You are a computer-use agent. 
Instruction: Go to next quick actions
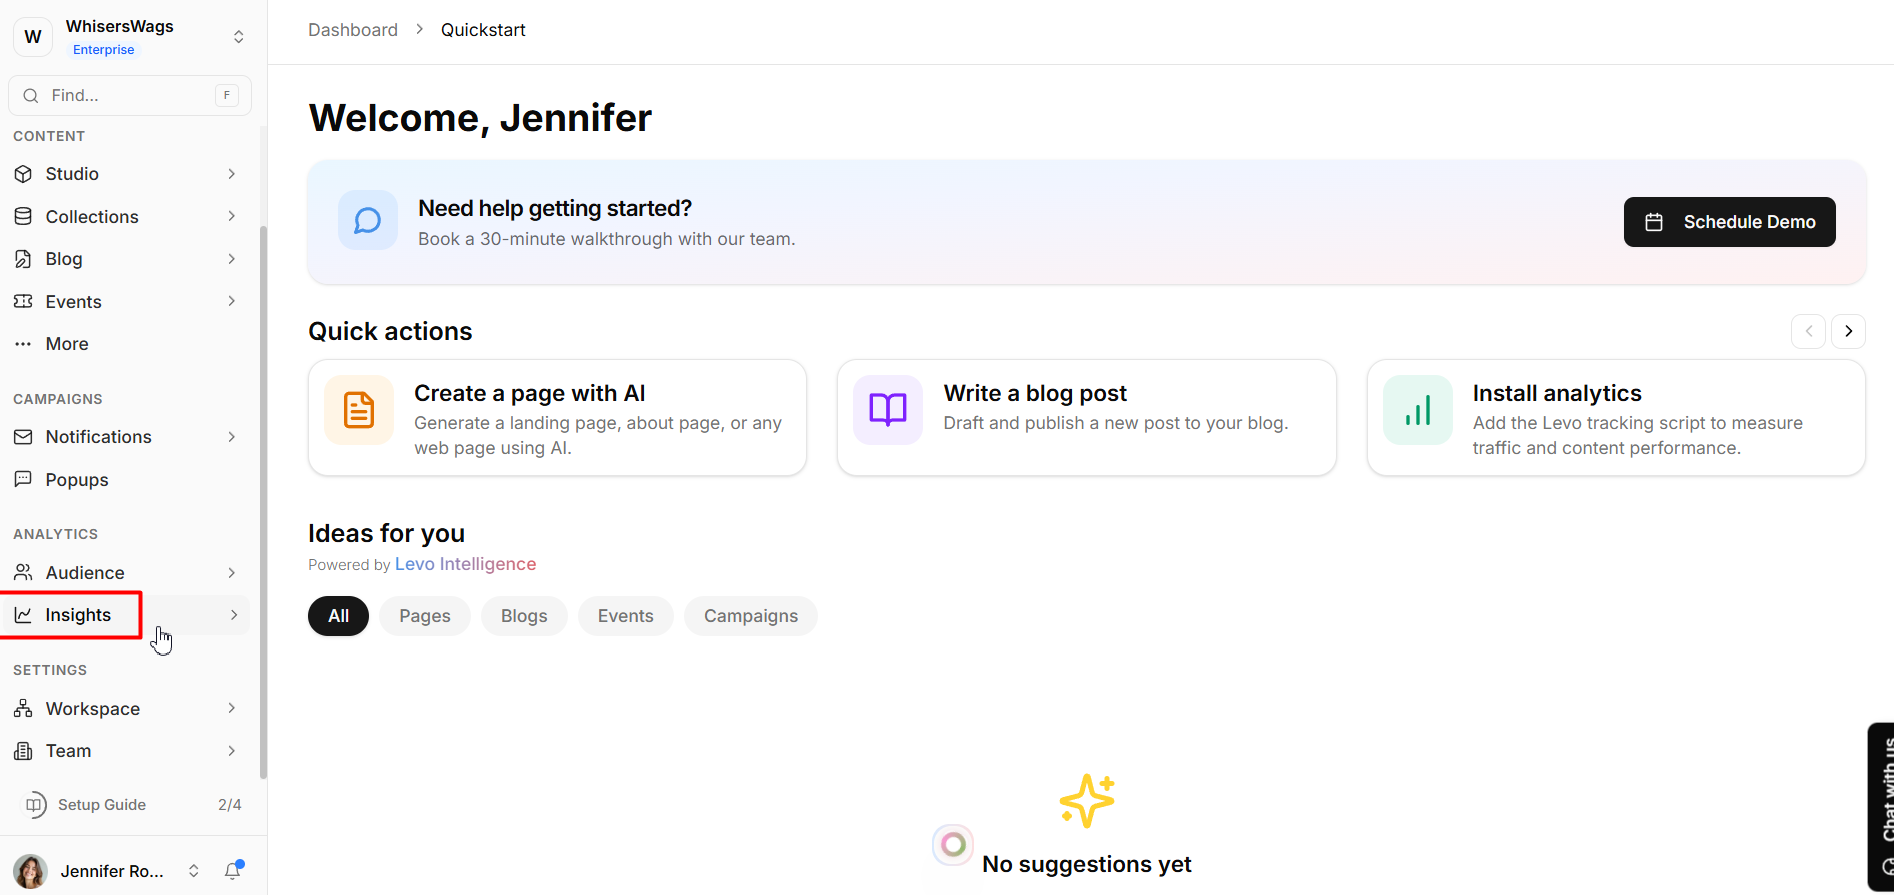[x=1848, y=331]
